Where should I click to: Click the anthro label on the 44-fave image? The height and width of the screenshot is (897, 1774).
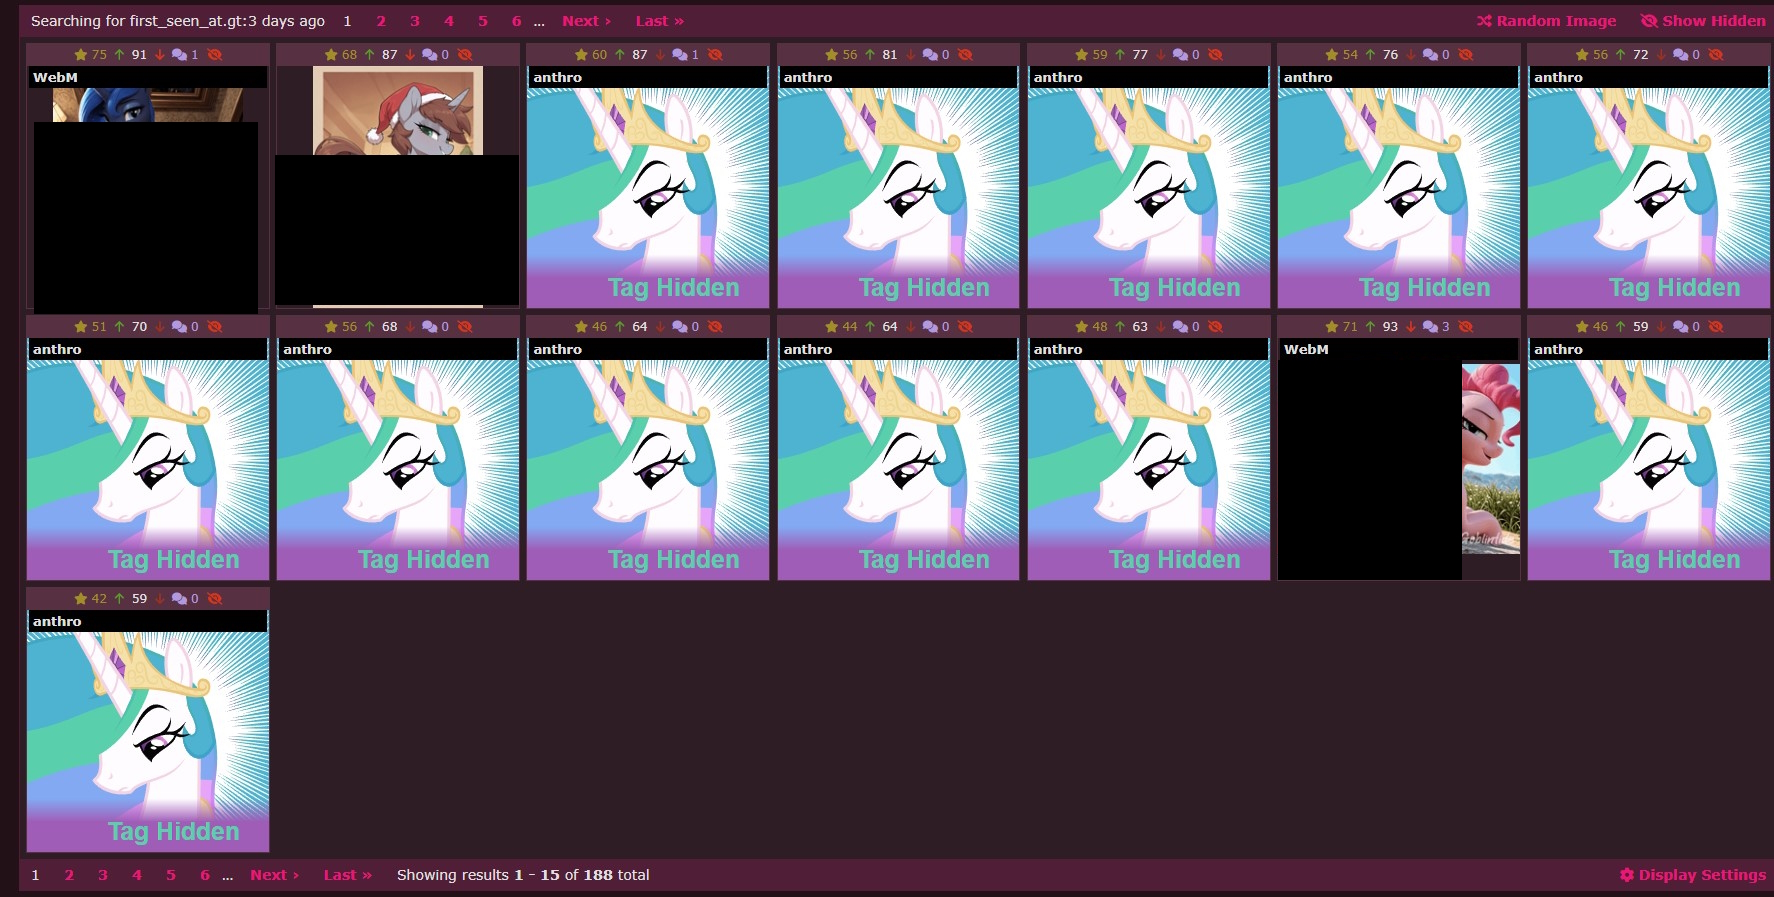(808, 349)
